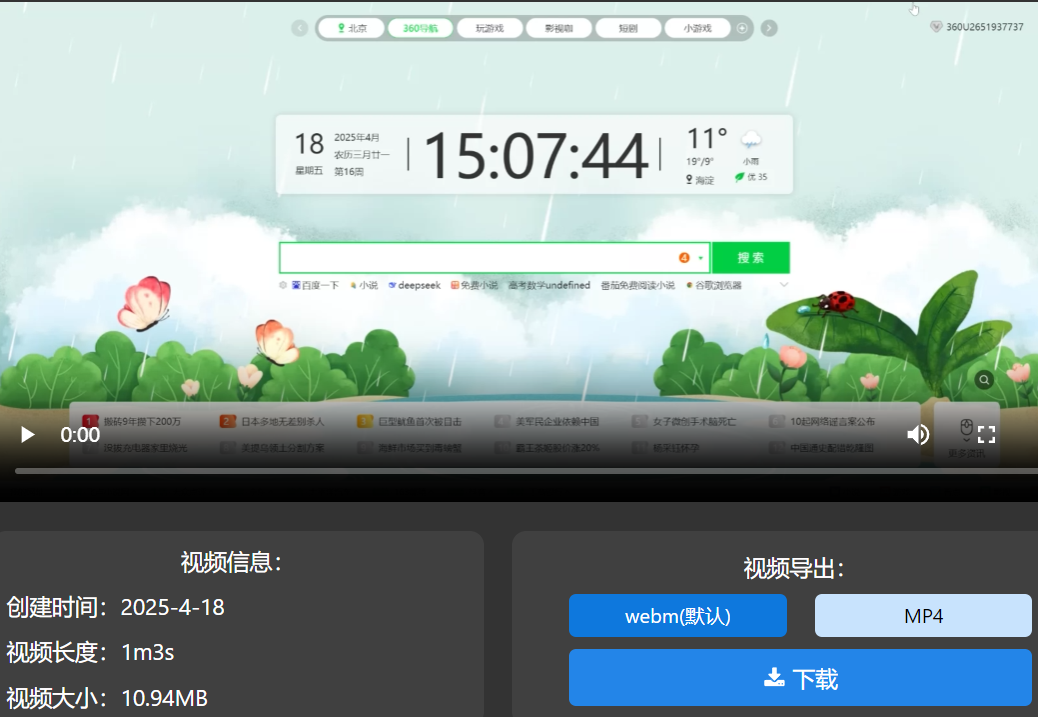This screenshot has width=1038, height=717.
Task: Enter fullscreen mode for the video
Action: tap(986, 434)
